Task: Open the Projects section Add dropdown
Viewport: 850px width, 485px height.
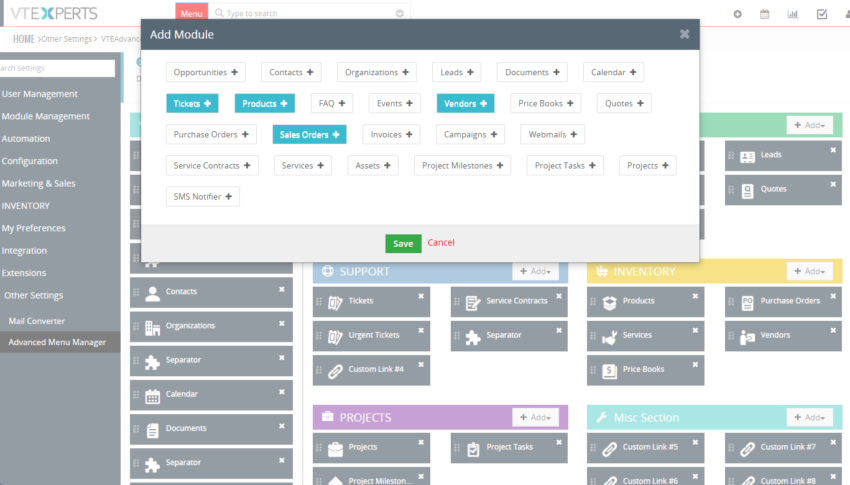Action: coord(535,417)
